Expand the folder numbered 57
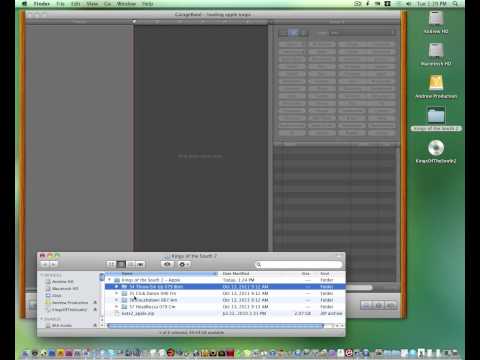Screen dimensions: 480x360 tap(116, 307)
